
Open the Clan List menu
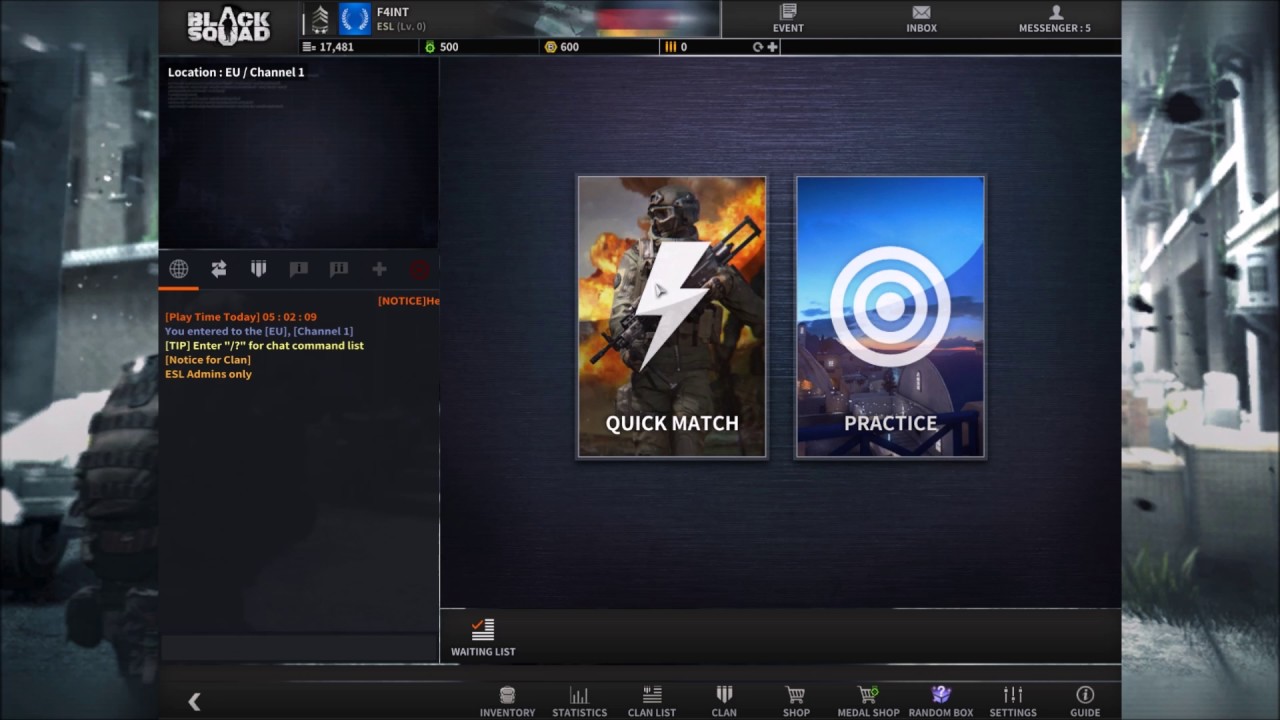tap(651, 700)
